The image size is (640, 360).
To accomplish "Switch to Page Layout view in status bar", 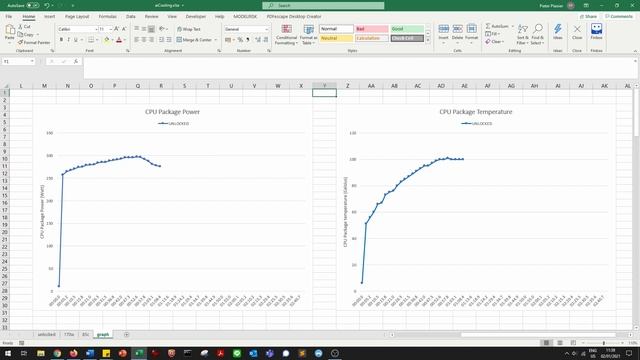I will (x=560, y=343).
